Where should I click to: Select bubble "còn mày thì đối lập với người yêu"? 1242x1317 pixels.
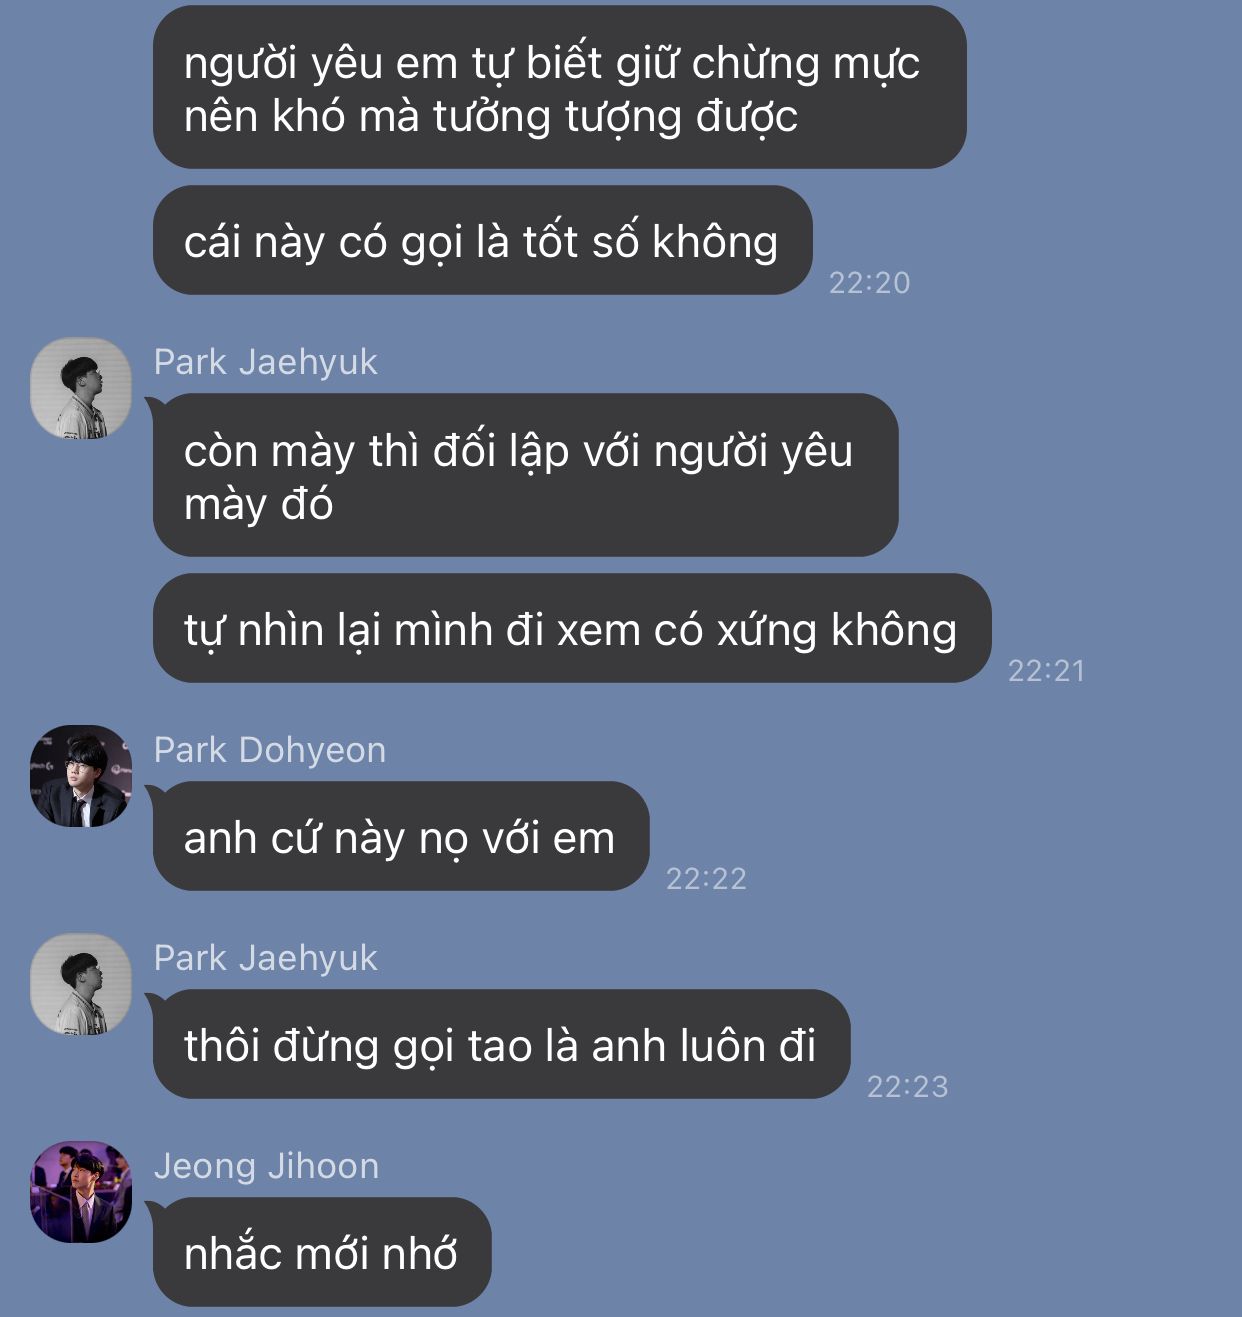point(525,475)
